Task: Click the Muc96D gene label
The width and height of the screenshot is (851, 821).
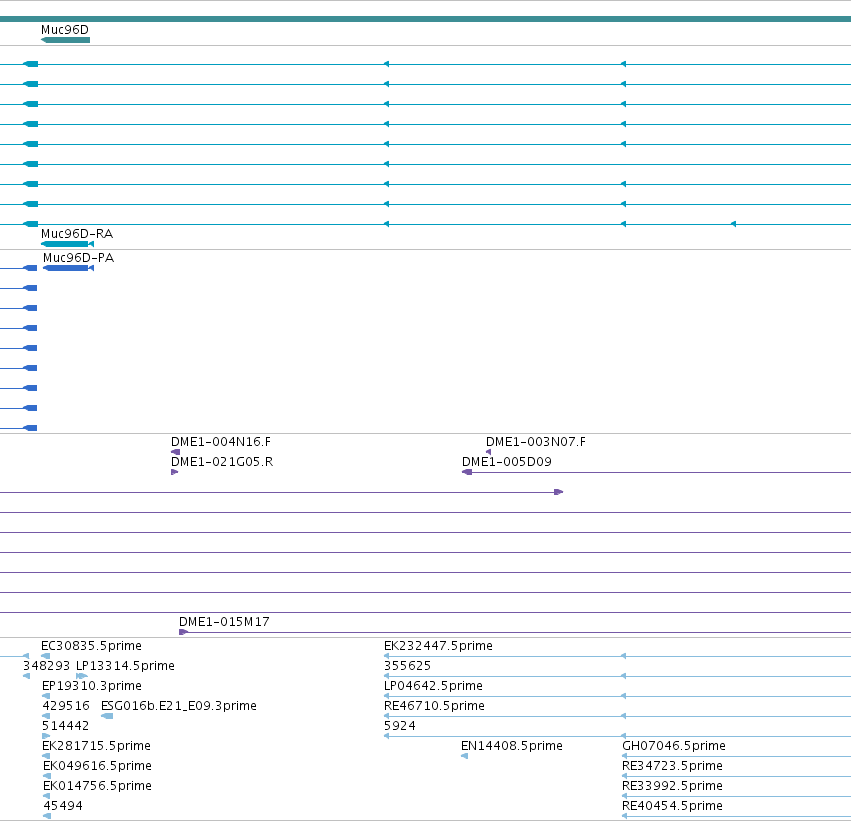Action: coord(65,30)
